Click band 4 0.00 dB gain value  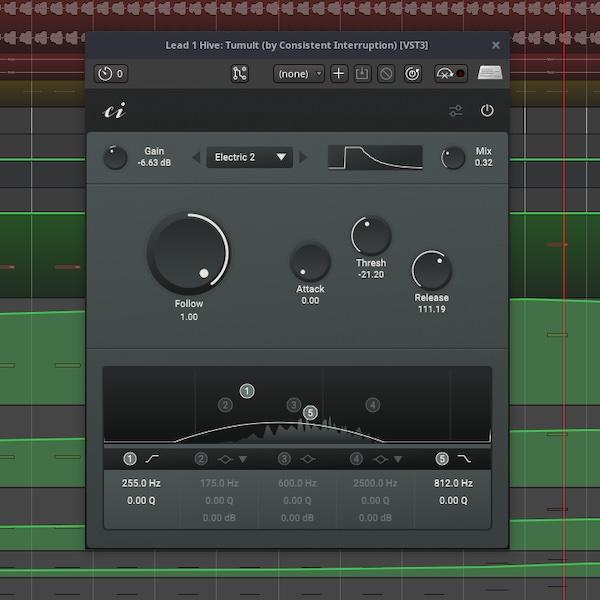pyautogui.click(x=375, y=518)
